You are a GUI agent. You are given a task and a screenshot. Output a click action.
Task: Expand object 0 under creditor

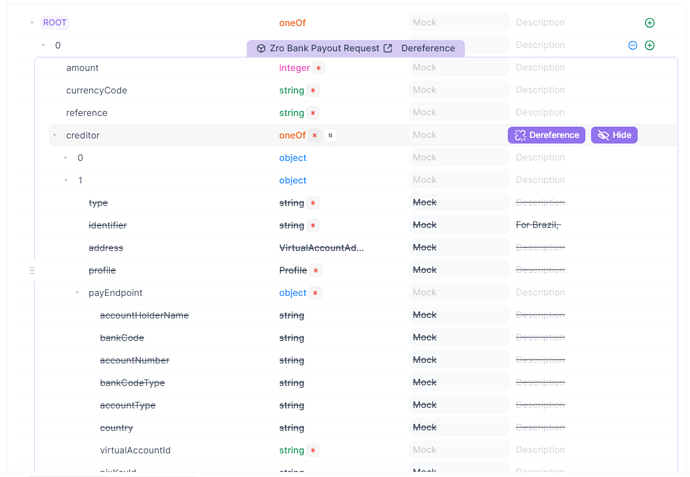click(x=66, y=158)
